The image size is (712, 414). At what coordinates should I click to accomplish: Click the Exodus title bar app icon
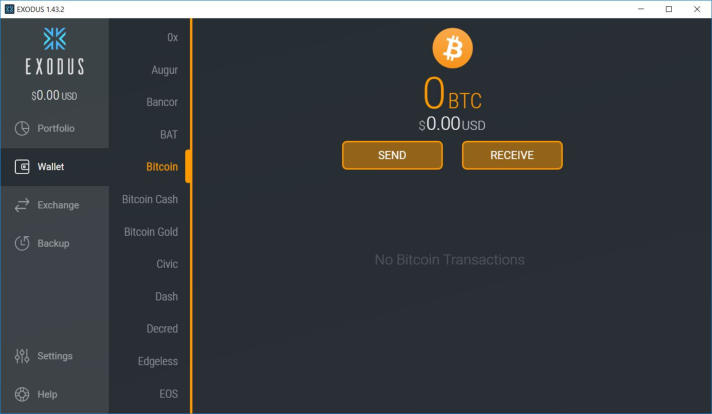tap(9, 9)
